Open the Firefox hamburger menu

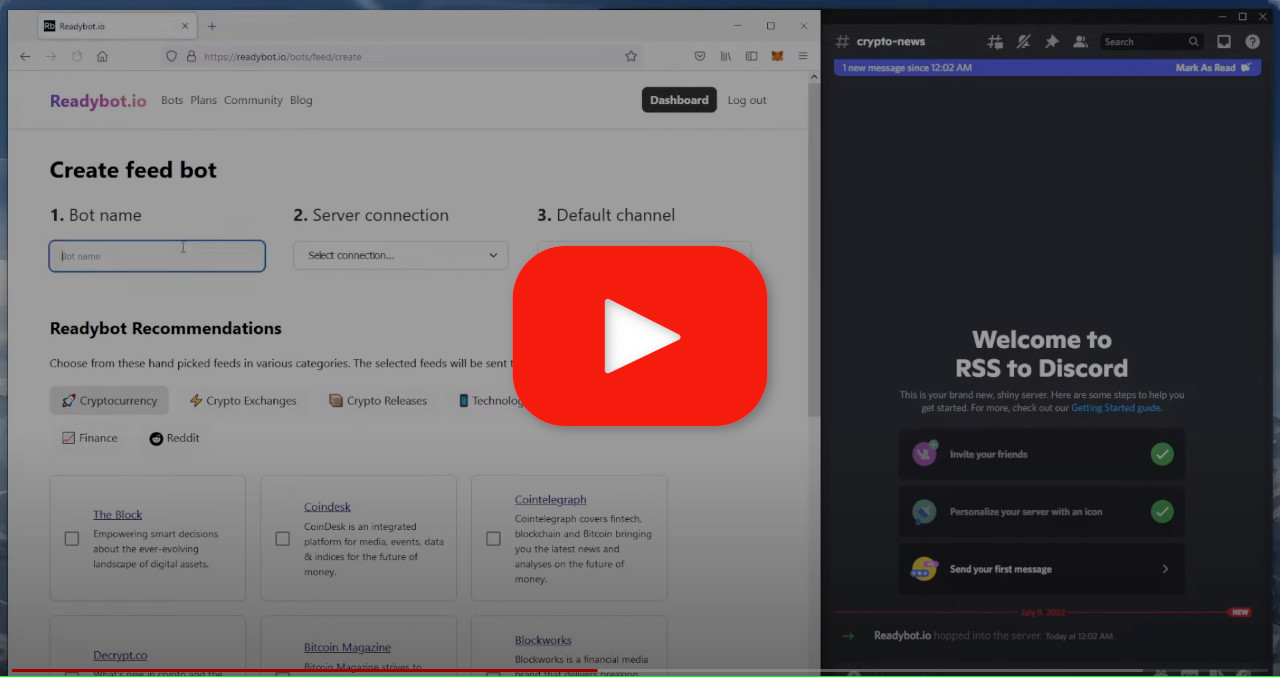(803, 57)
